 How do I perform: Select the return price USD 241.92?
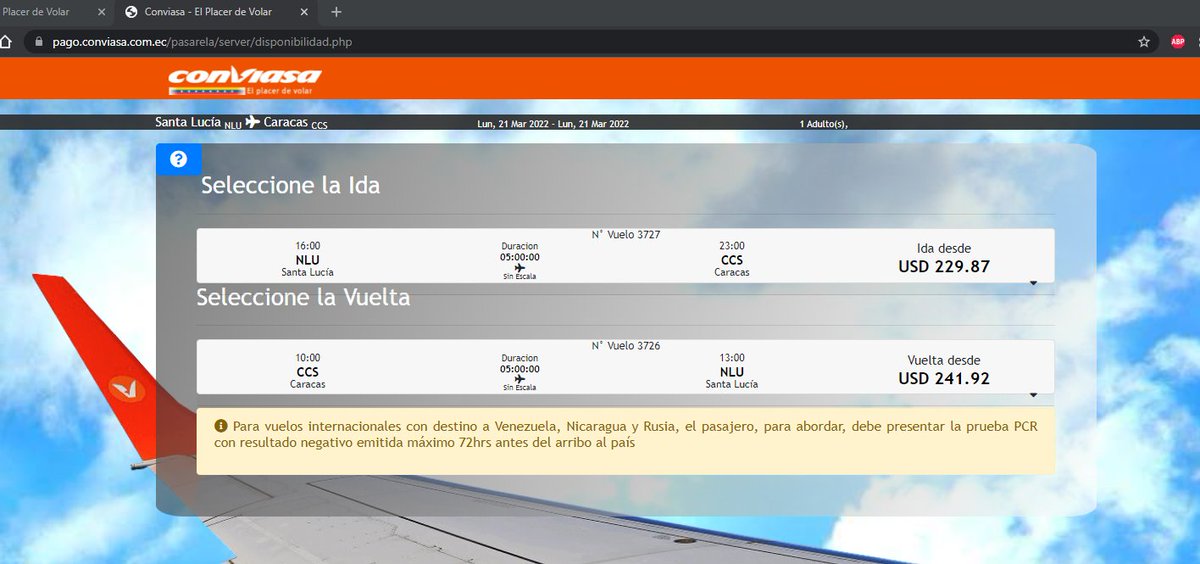pyautogui.click(x=944, y=379)
